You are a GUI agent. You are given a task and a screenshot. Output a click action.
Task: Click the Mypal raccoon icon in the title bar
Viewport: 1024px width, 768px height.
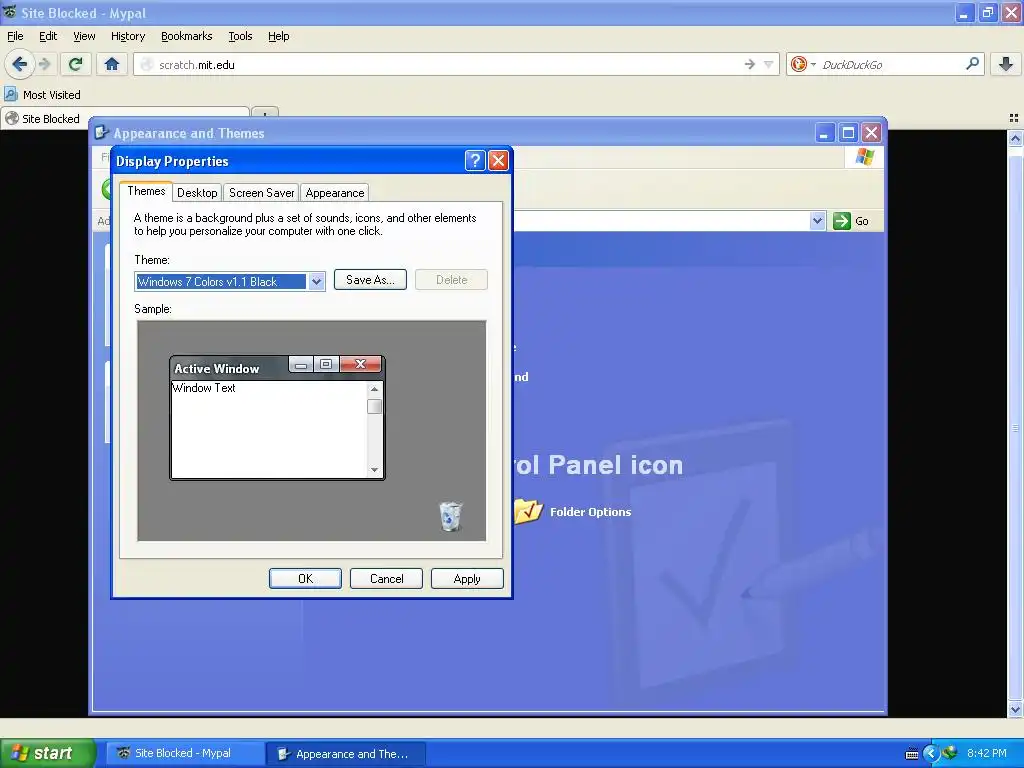pyautogui.click(x=10, y=12)
